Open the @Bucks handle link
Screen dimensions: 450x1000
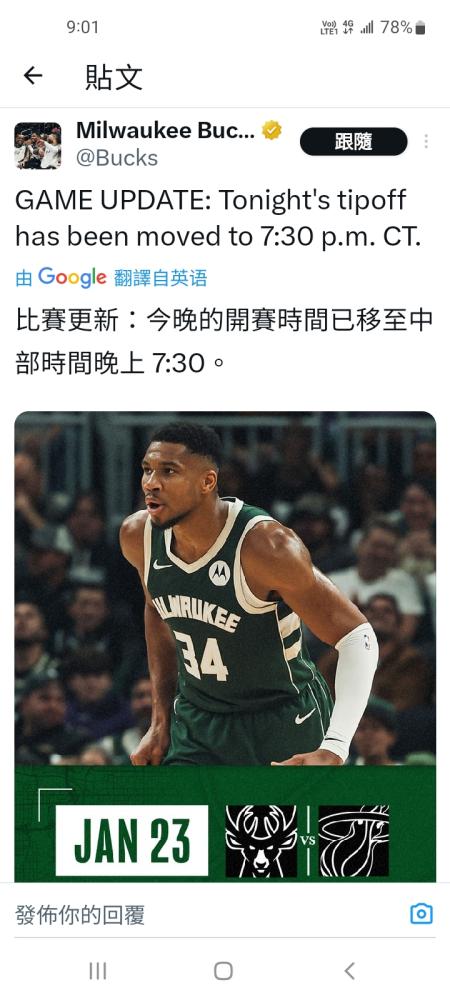click(117, 158)
